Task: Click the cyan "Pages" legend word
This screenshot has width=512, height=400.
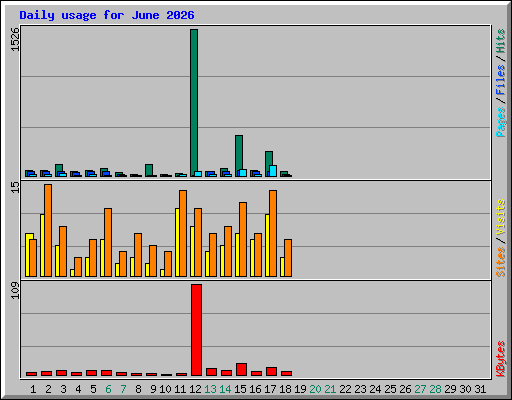Action: (501, 122)
